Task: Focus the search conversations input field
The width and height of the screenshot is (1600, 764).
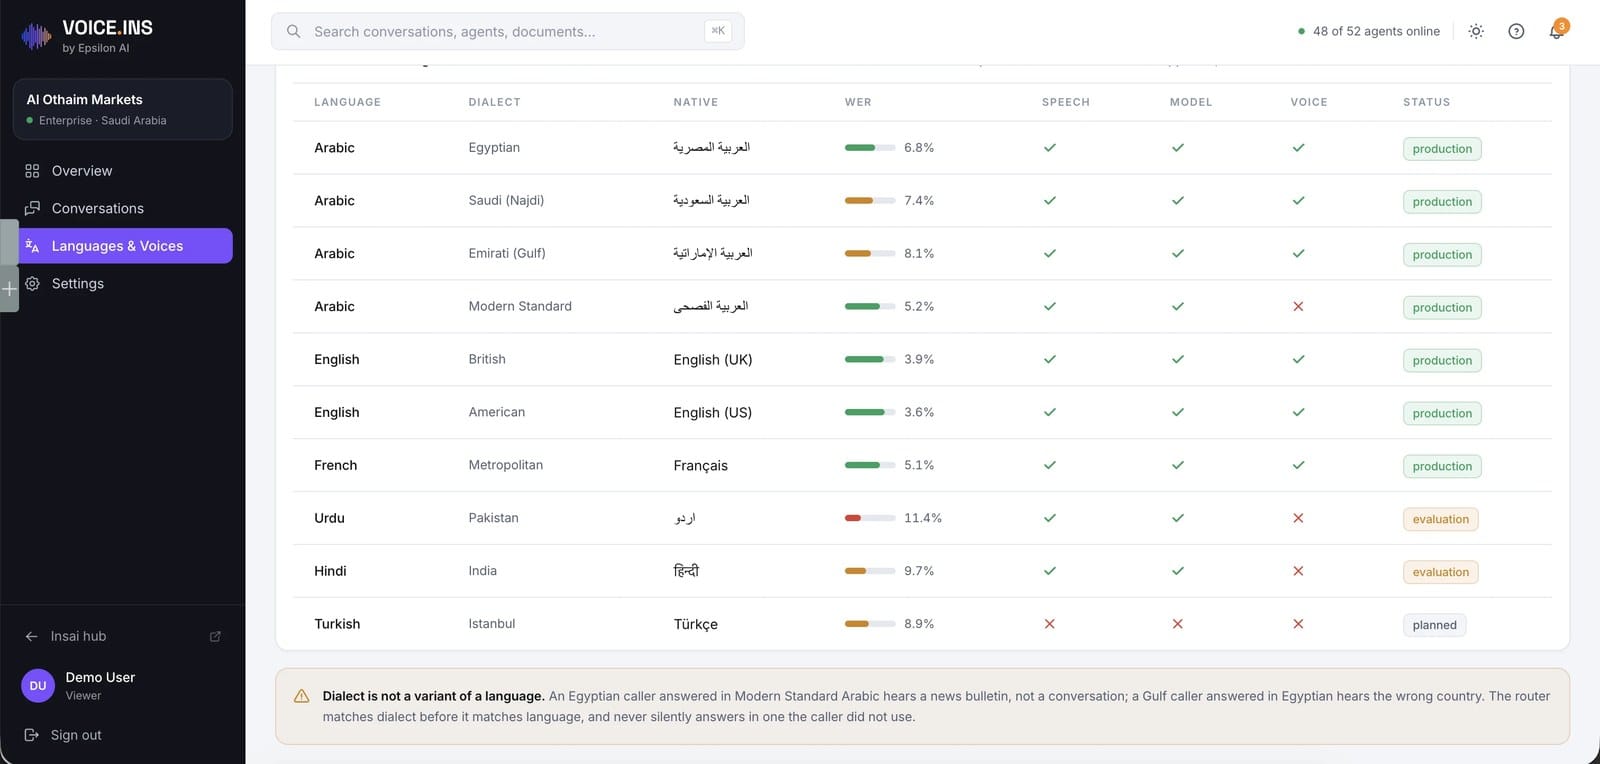Action: point(508,31)
